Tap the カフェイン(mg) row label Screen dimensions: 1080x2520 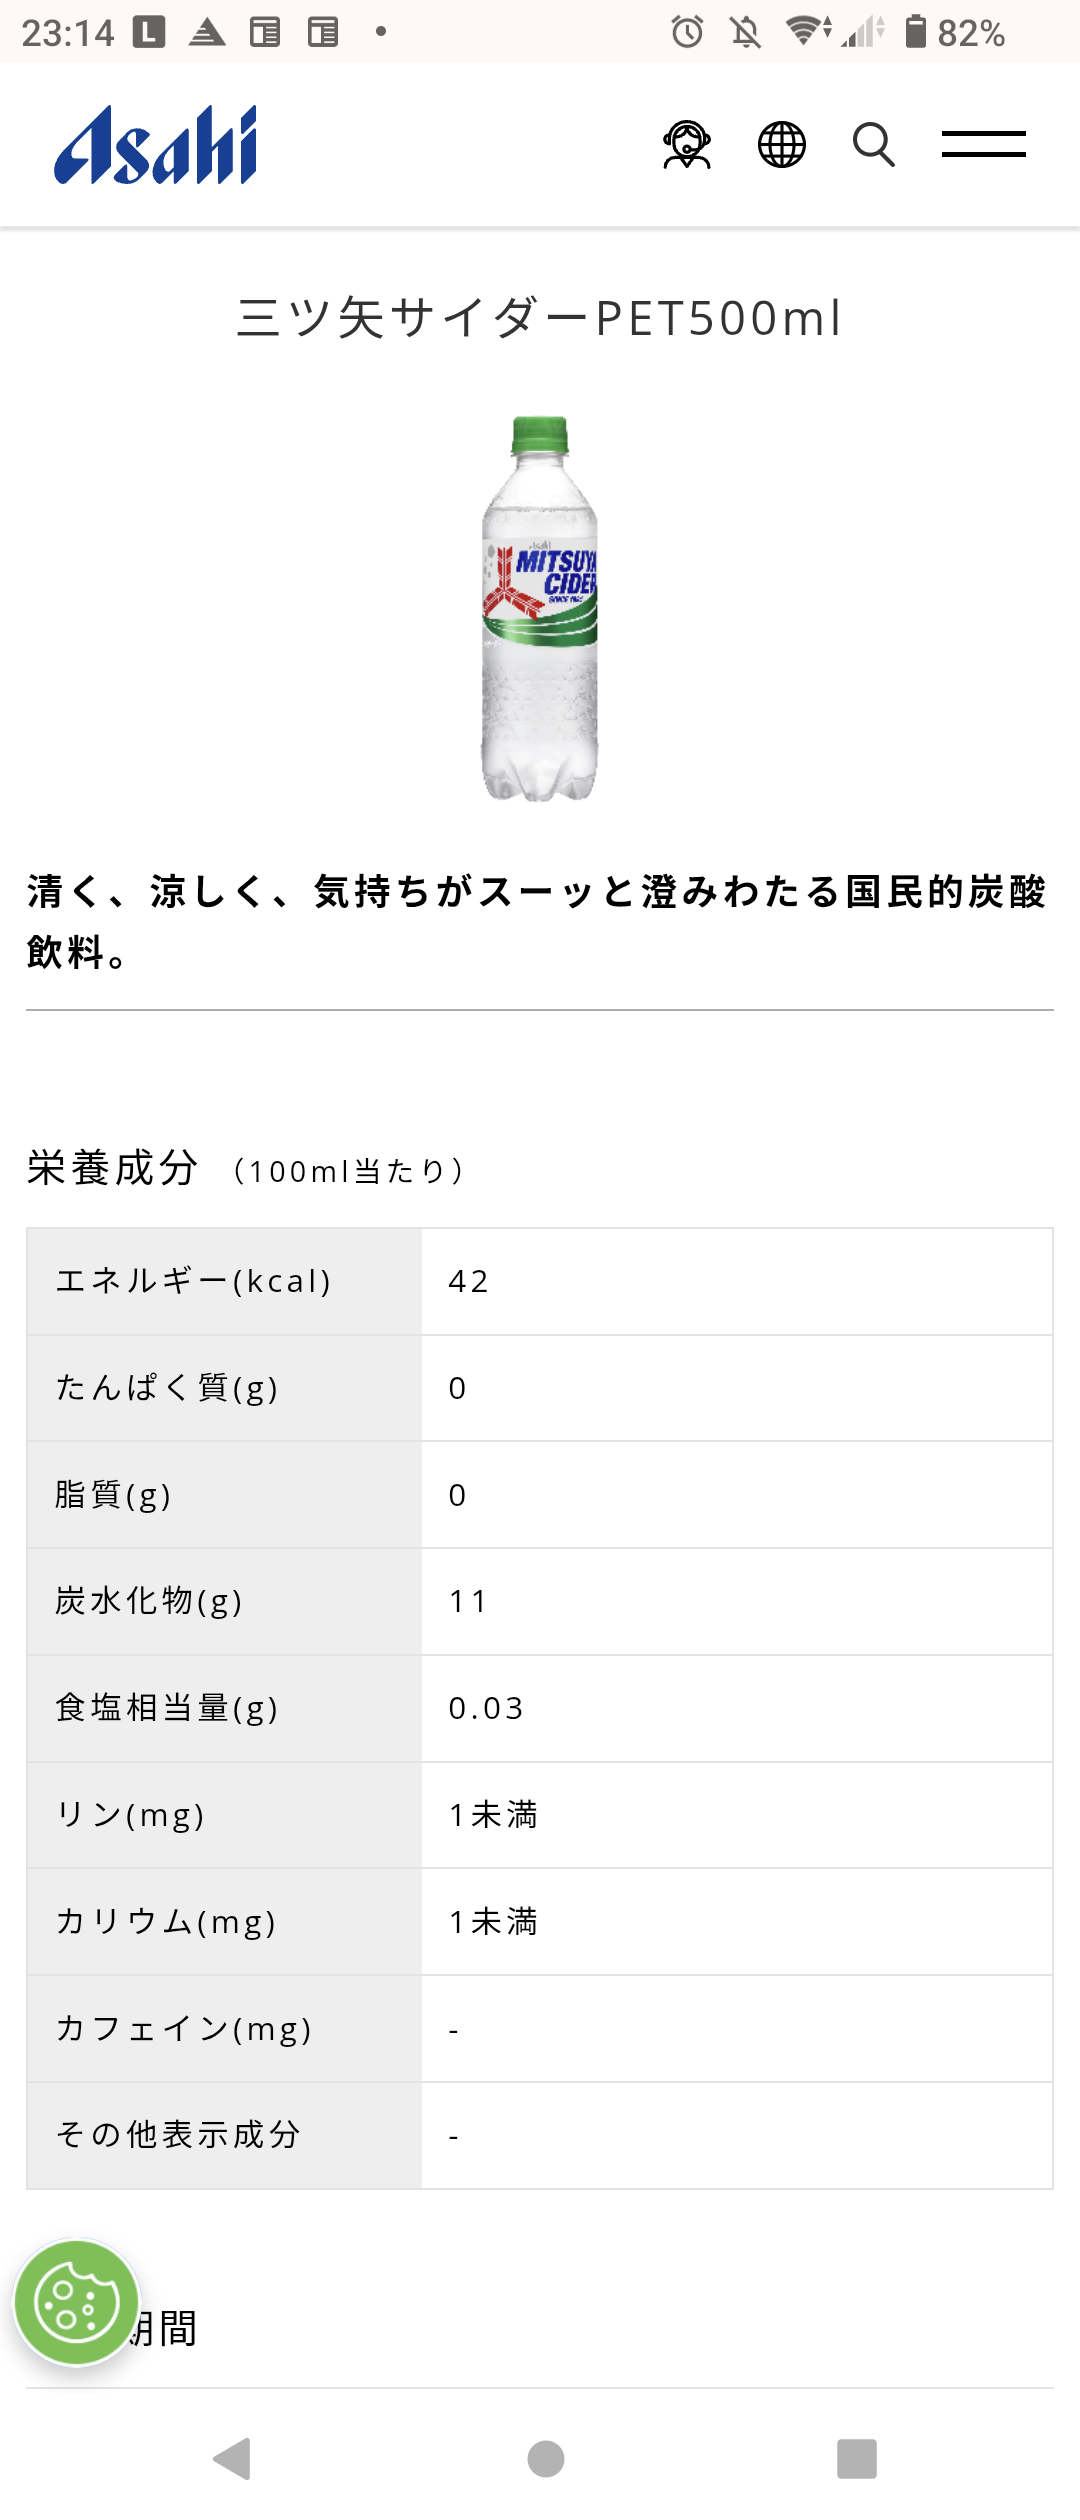184,2028
